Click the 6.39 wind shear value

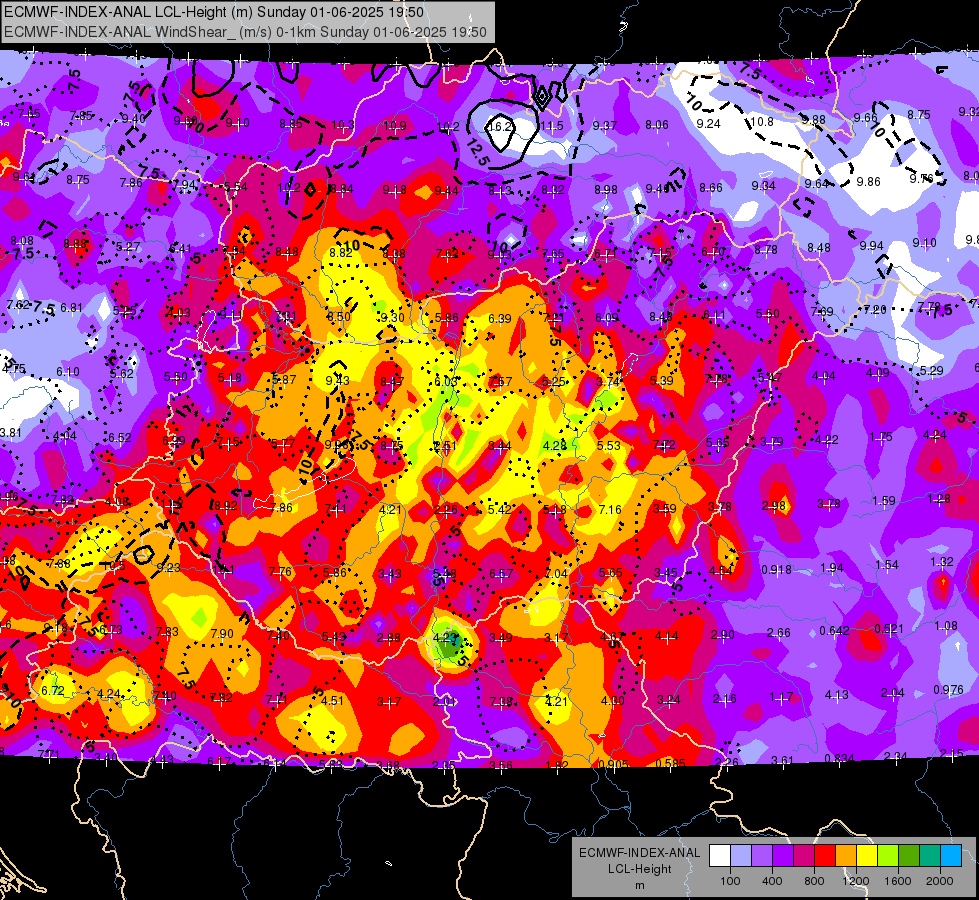[x=499, y=319]
